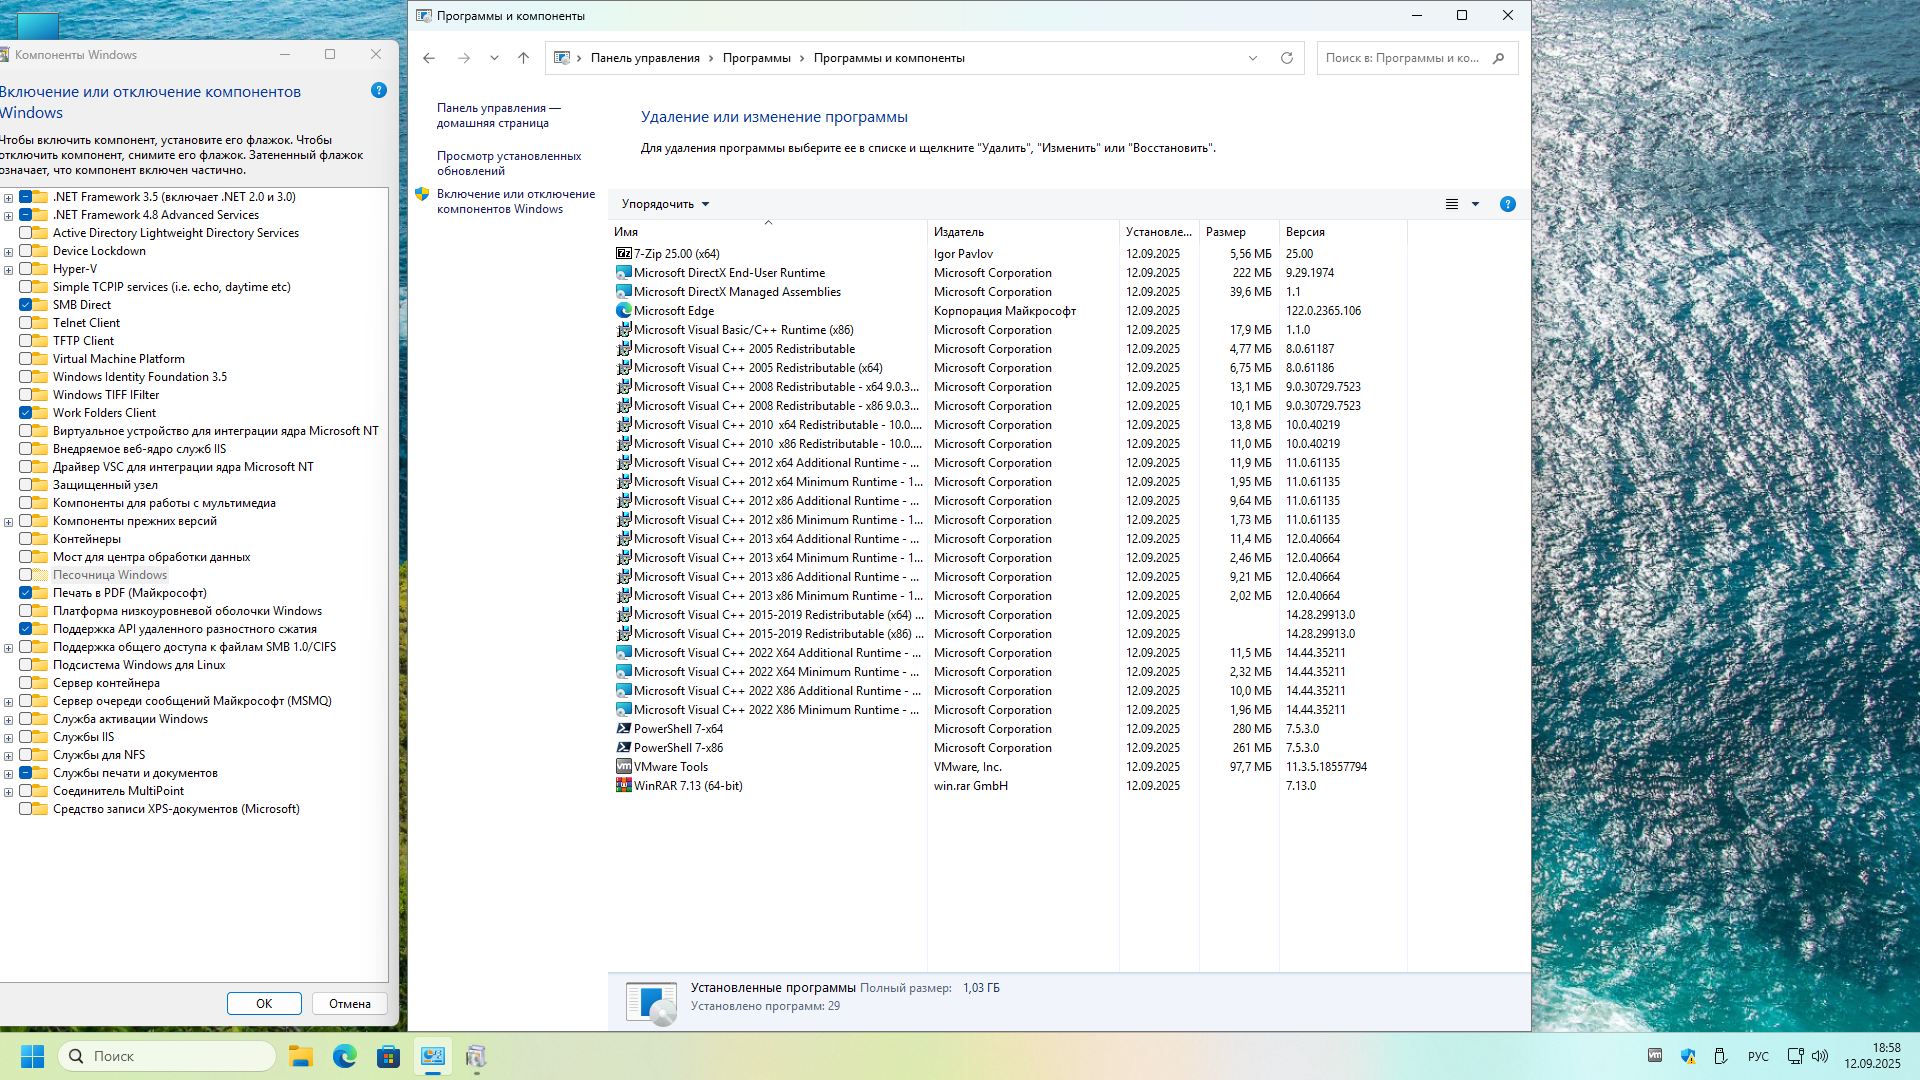Click the taskbar Поиск search box
The width and height of the screenshot is (1920, 1080).
click(x=167, y=1056)
